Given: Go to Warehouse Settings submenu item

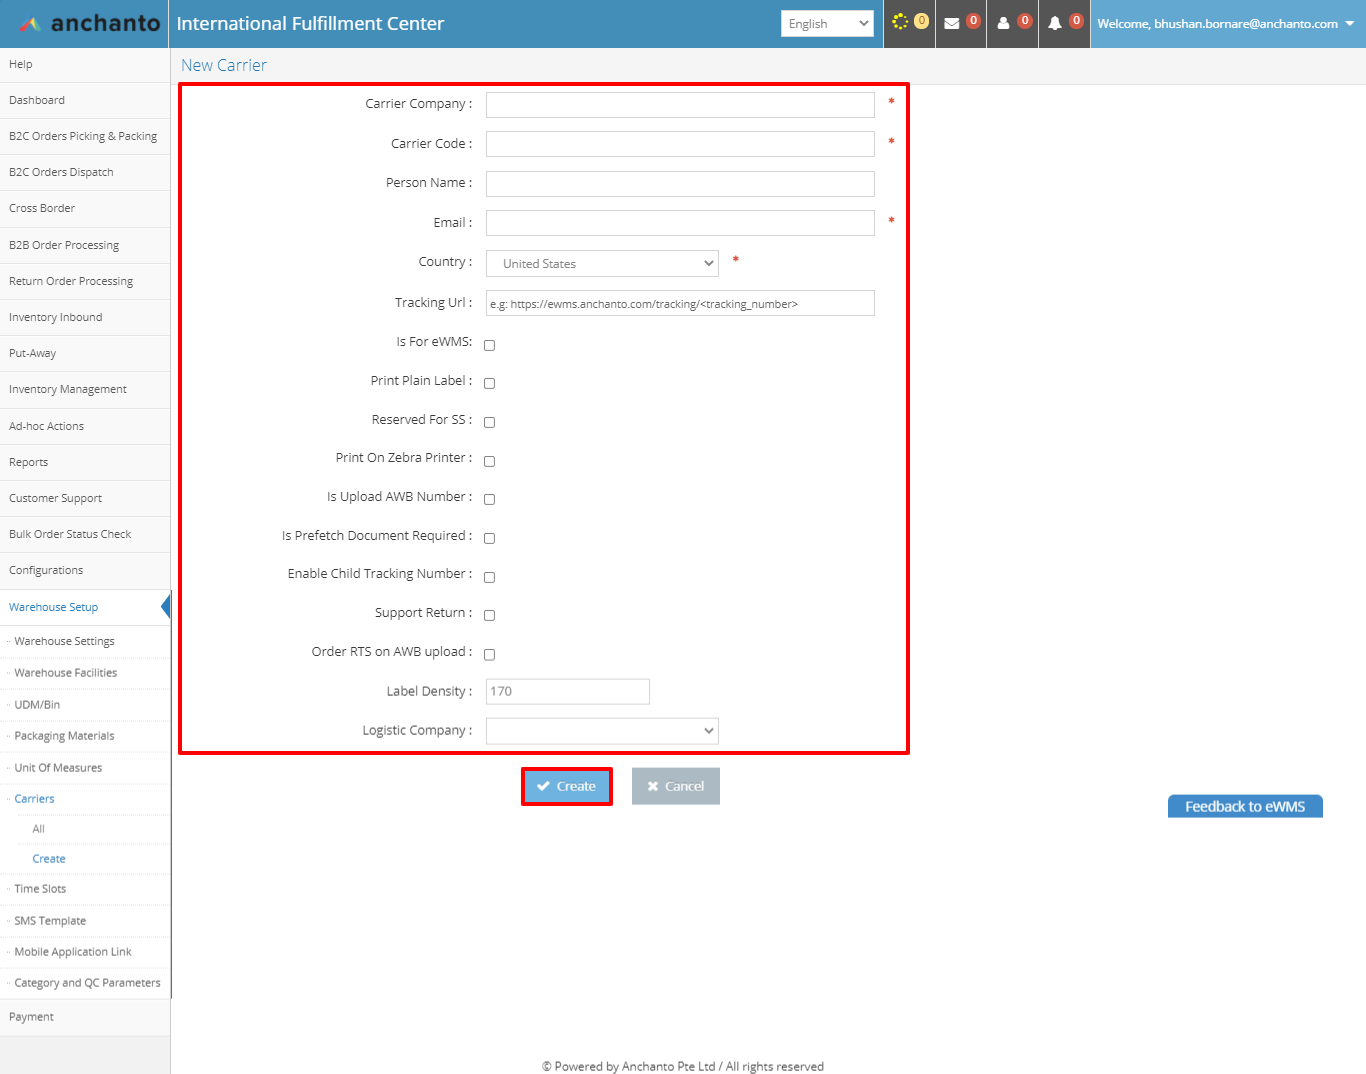Looking at the screenshot, I should tap(64, 641).
